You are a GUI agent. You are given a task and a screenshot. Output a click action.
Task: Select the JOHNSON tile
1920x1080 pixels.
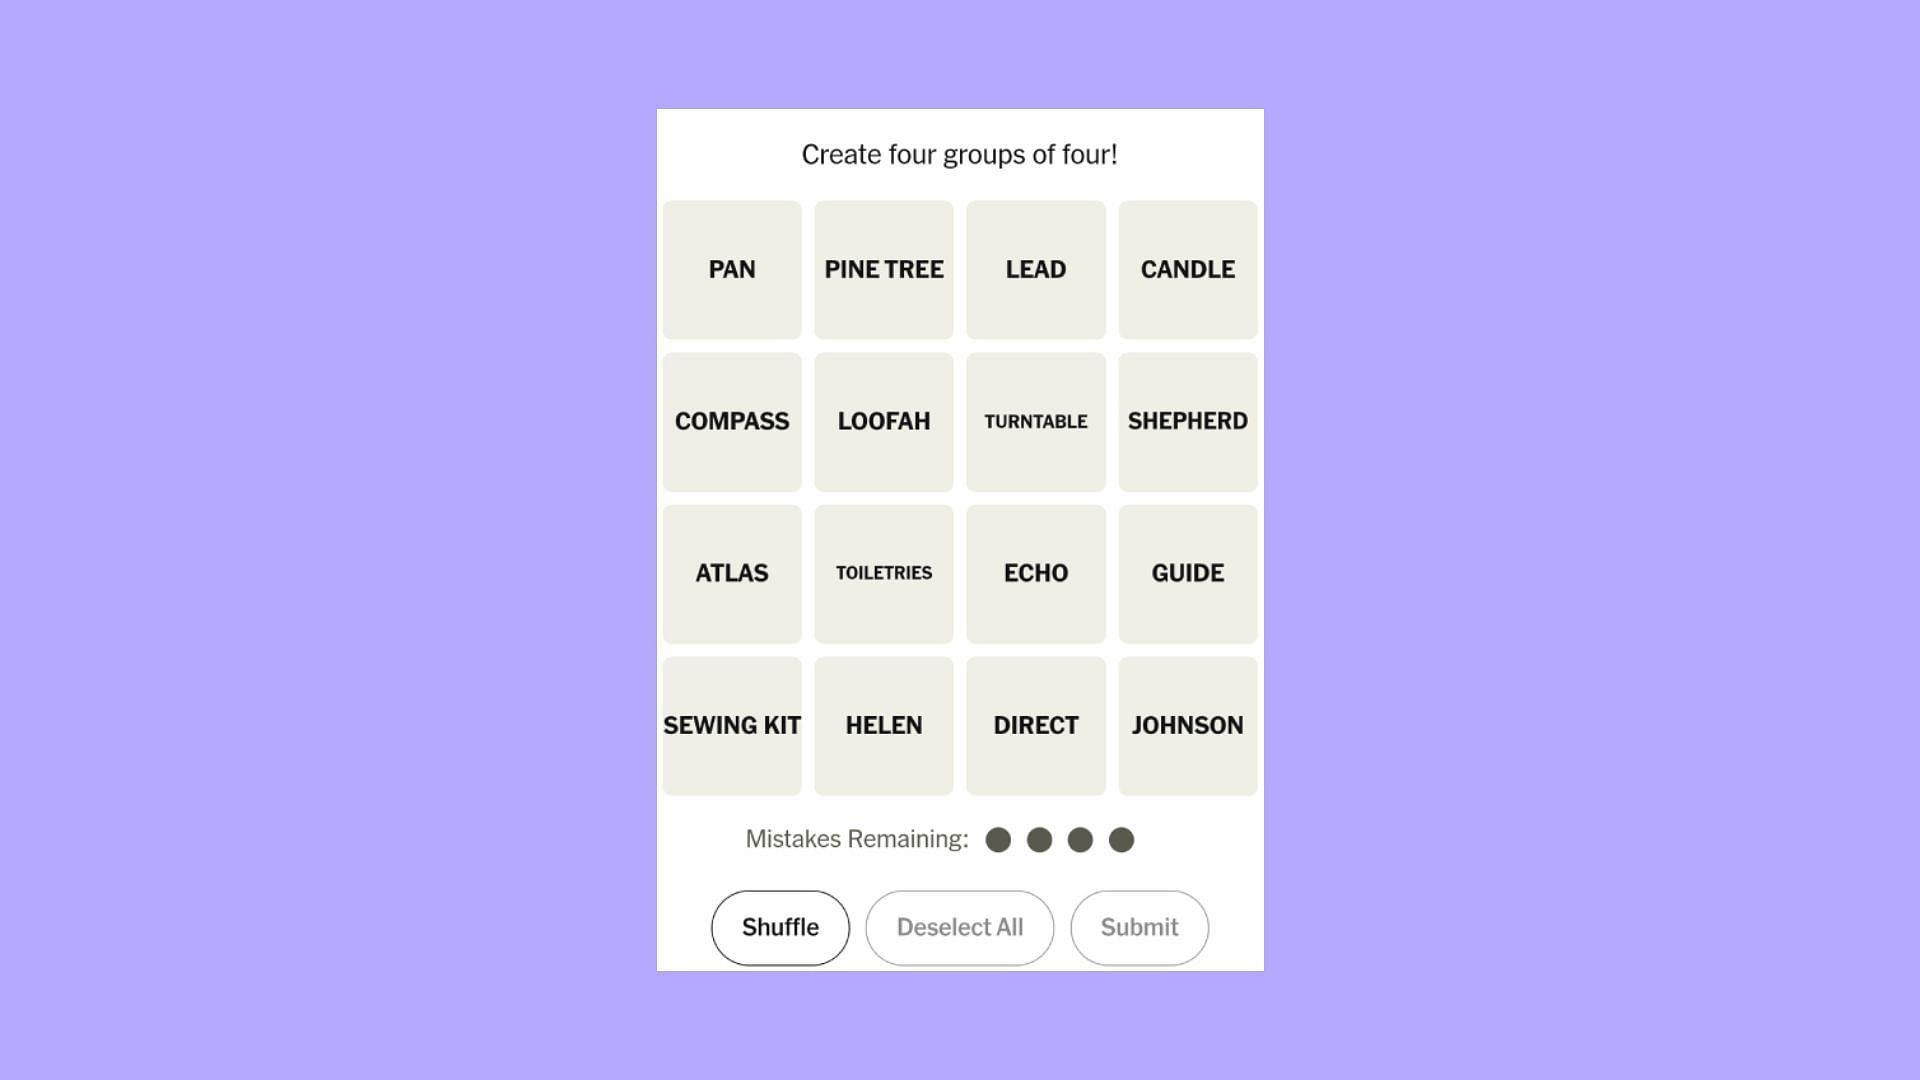[1188, 725]
